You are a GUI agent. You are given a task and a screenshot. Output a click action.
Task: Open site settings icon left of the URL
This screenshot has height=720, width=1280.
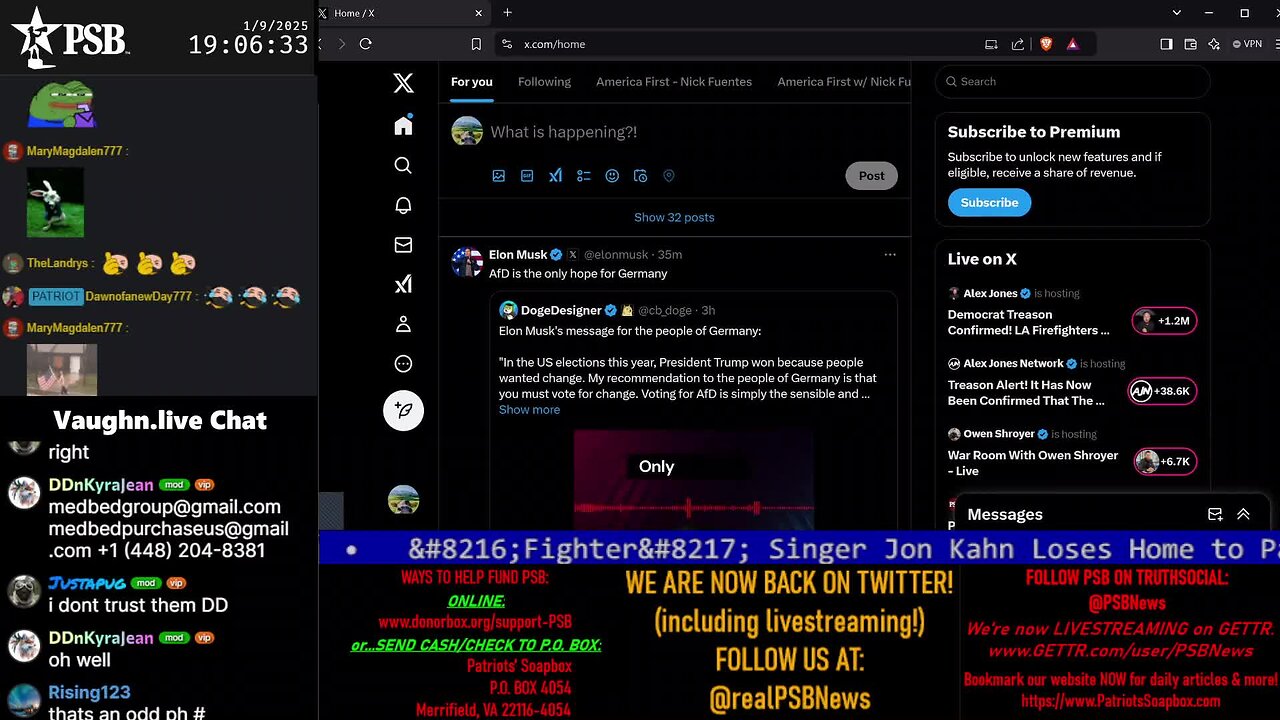[507, 44]
